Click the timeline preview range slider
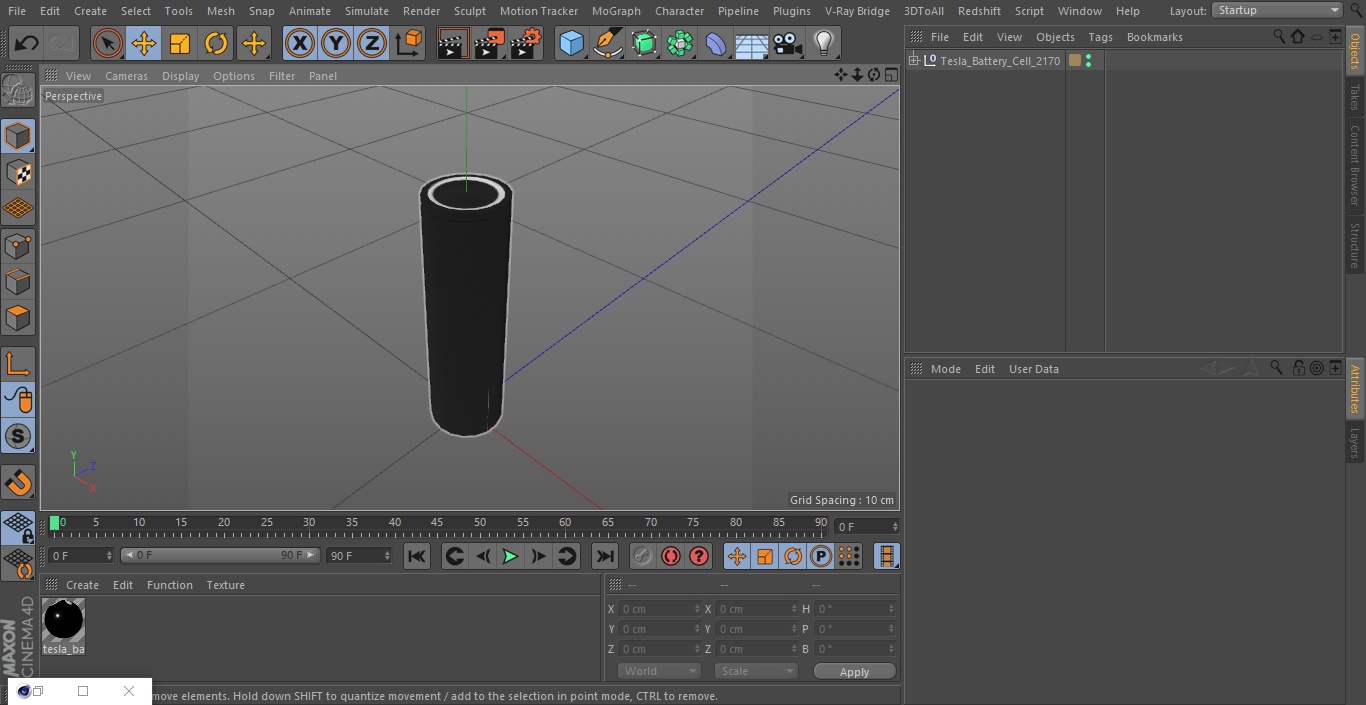Viewport: 1366px width, 705px height. (219, 555)
